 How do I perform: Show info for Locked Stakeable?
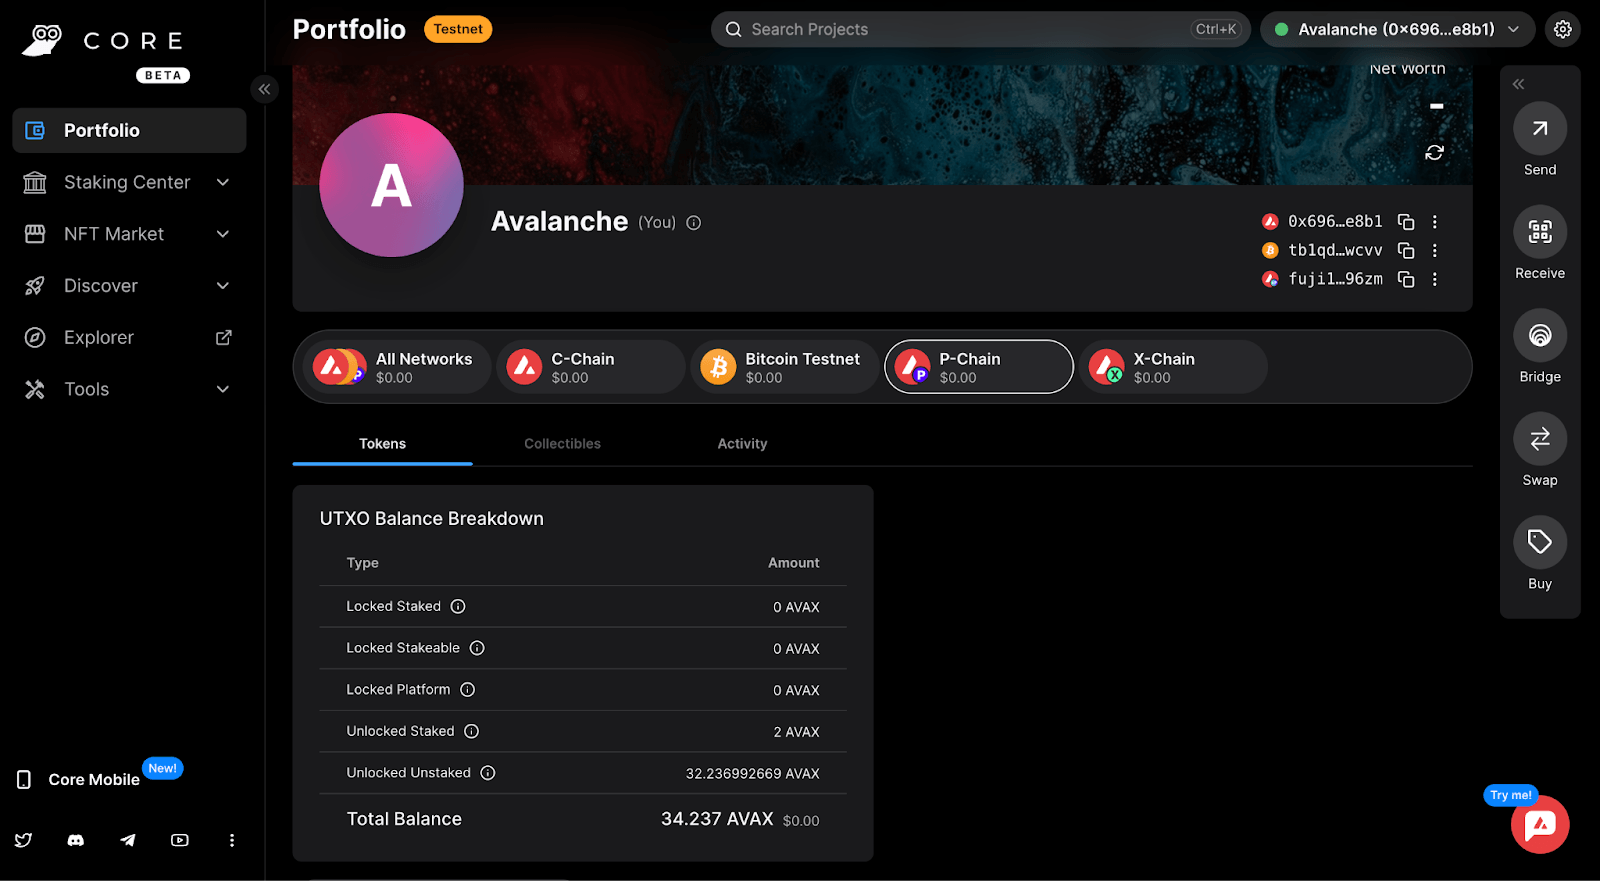pyautogui.click(x=477, y=648)
